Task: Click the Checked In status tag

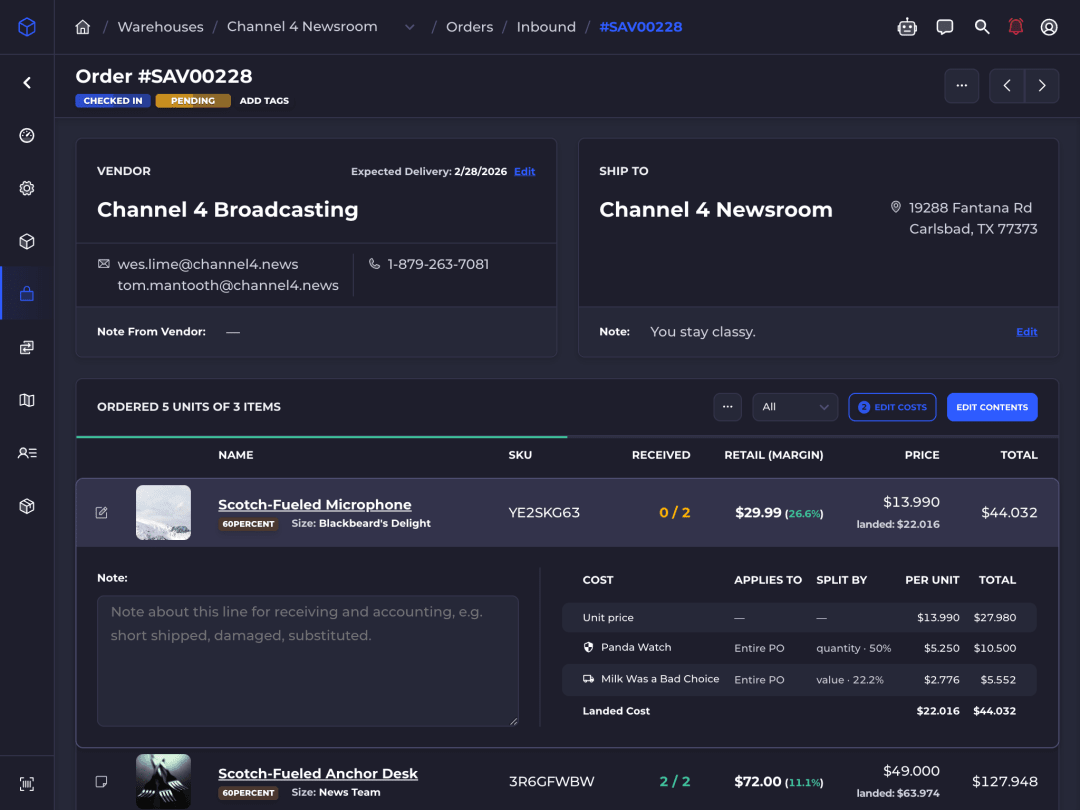Action: (x=113, y=101)
